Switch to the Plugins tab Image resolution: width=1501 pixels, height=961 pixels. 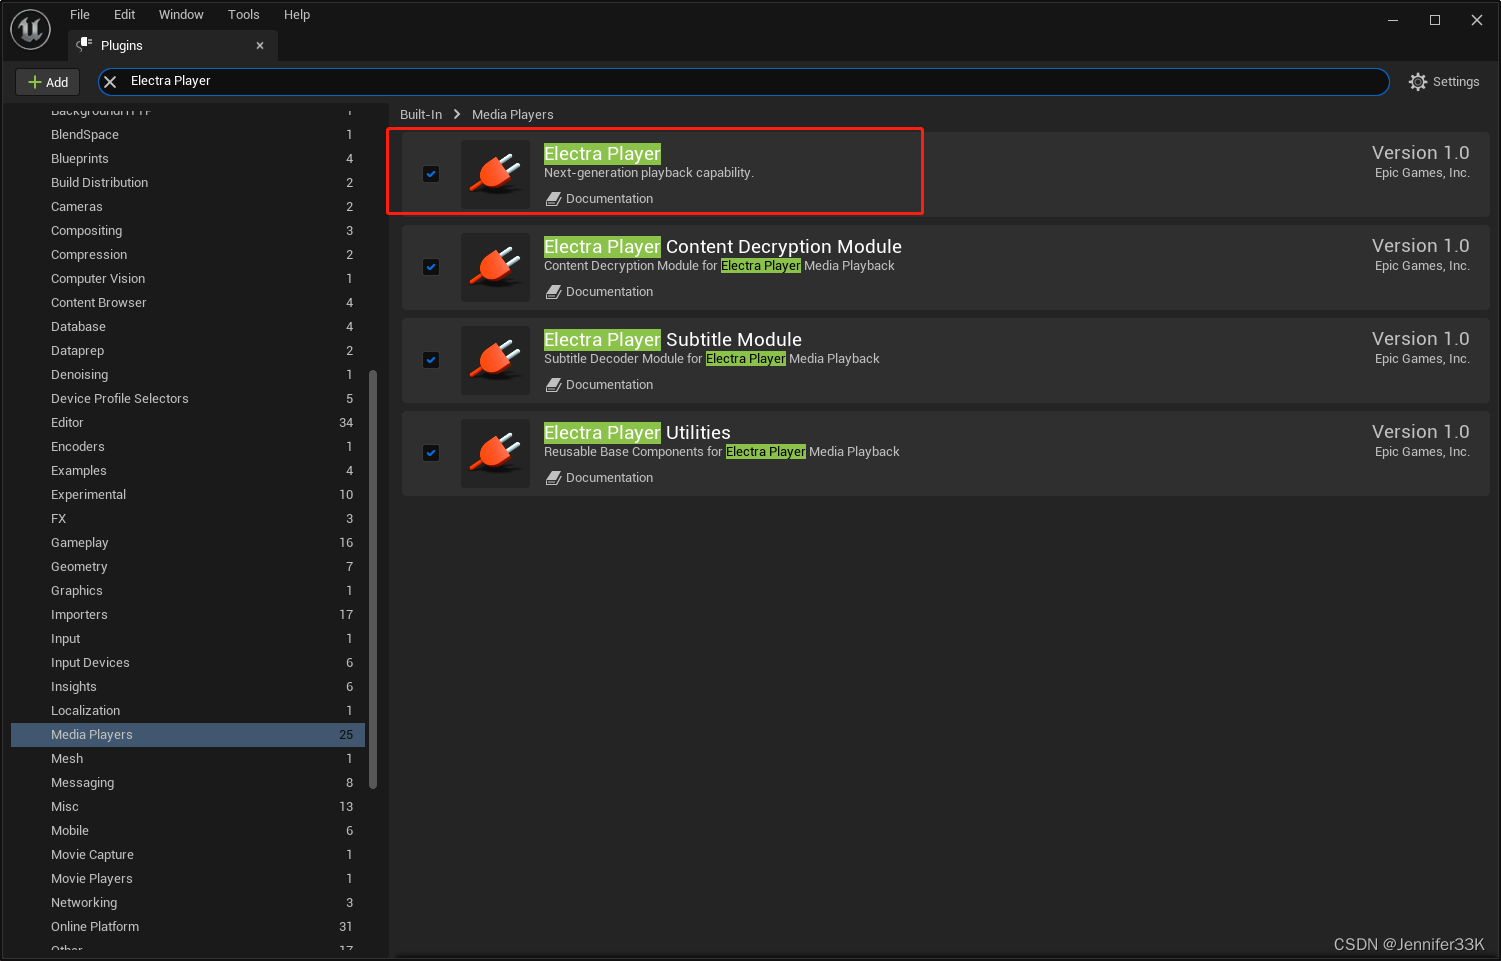click(x=172, y=46)
